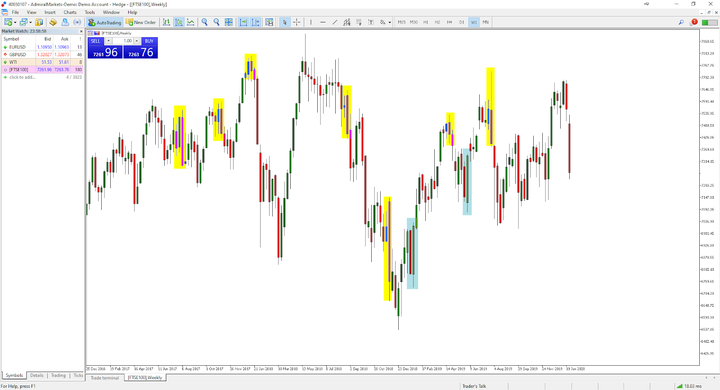Select the horizontal line drawing tool
This screenshot has height=390, width=720.
point(323,22)
